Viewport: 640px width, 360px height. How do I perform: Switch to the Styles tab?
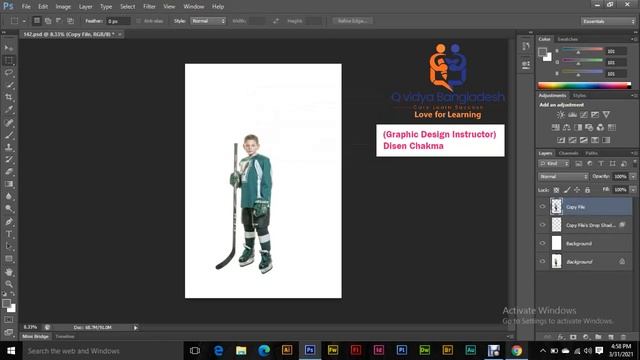[x=579, y=96]
